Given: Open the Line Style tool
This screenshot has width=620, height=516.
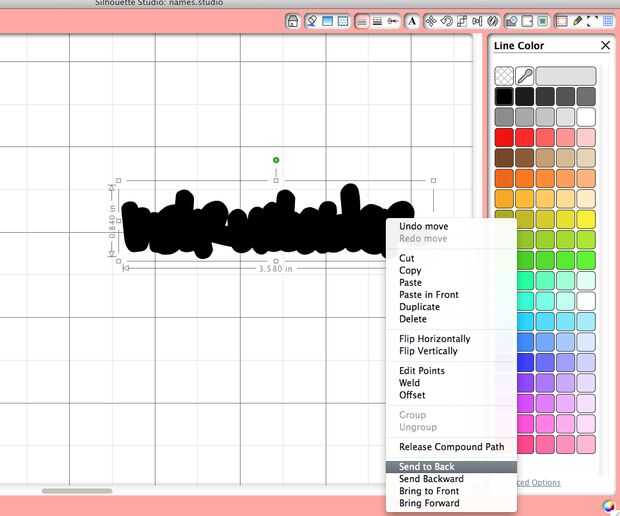Looking at the screenshot, I should pyautogui.click(x=377, y=21).
